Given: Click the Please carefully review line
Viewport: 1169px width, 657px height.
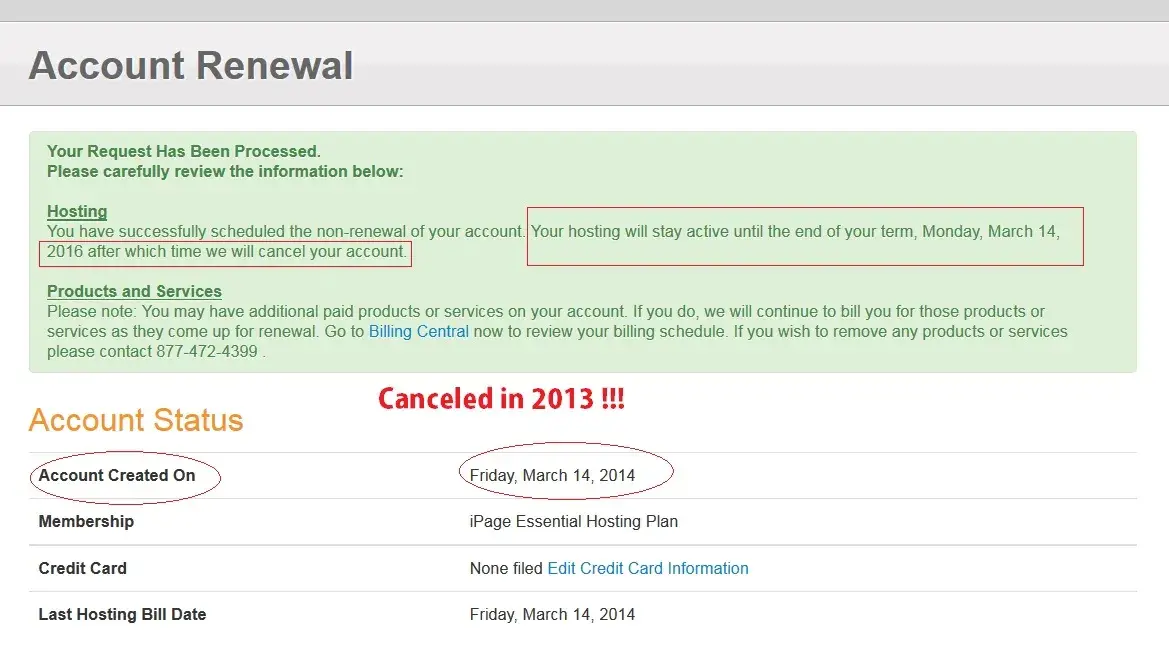Looking at the screenshot, I should coord(224,171).
